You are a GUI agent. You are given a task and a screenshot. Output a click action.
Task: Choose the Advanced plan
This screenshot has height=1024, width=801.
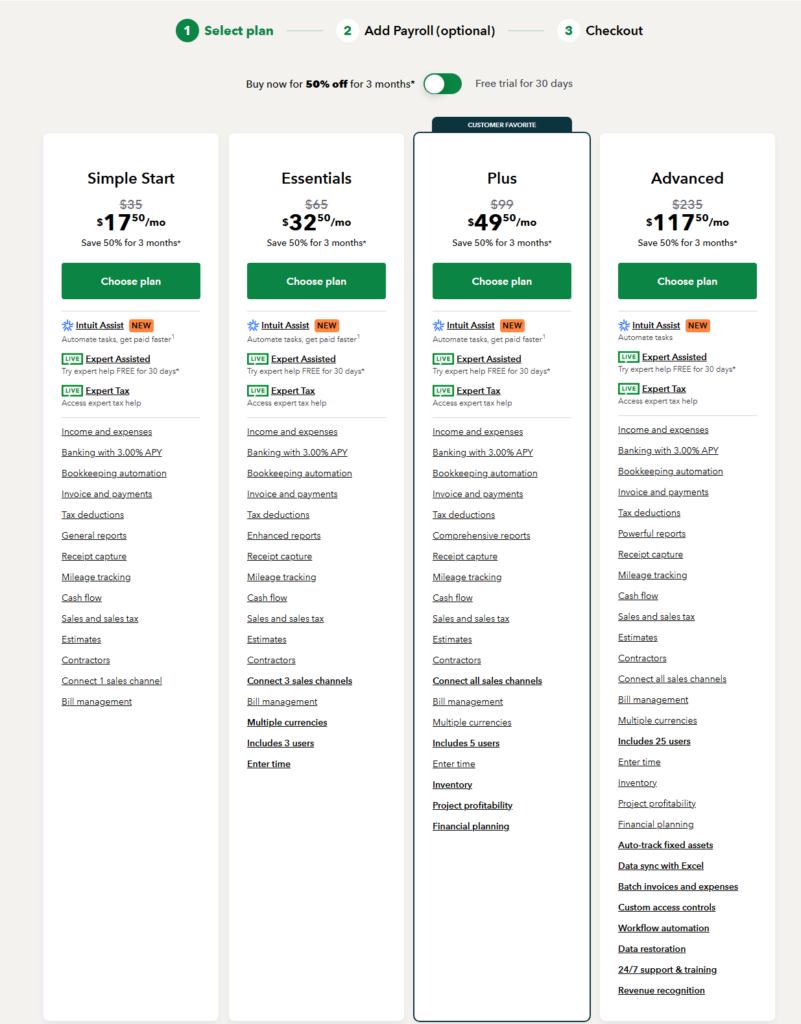pyautogui.click(x=687, y=281)
